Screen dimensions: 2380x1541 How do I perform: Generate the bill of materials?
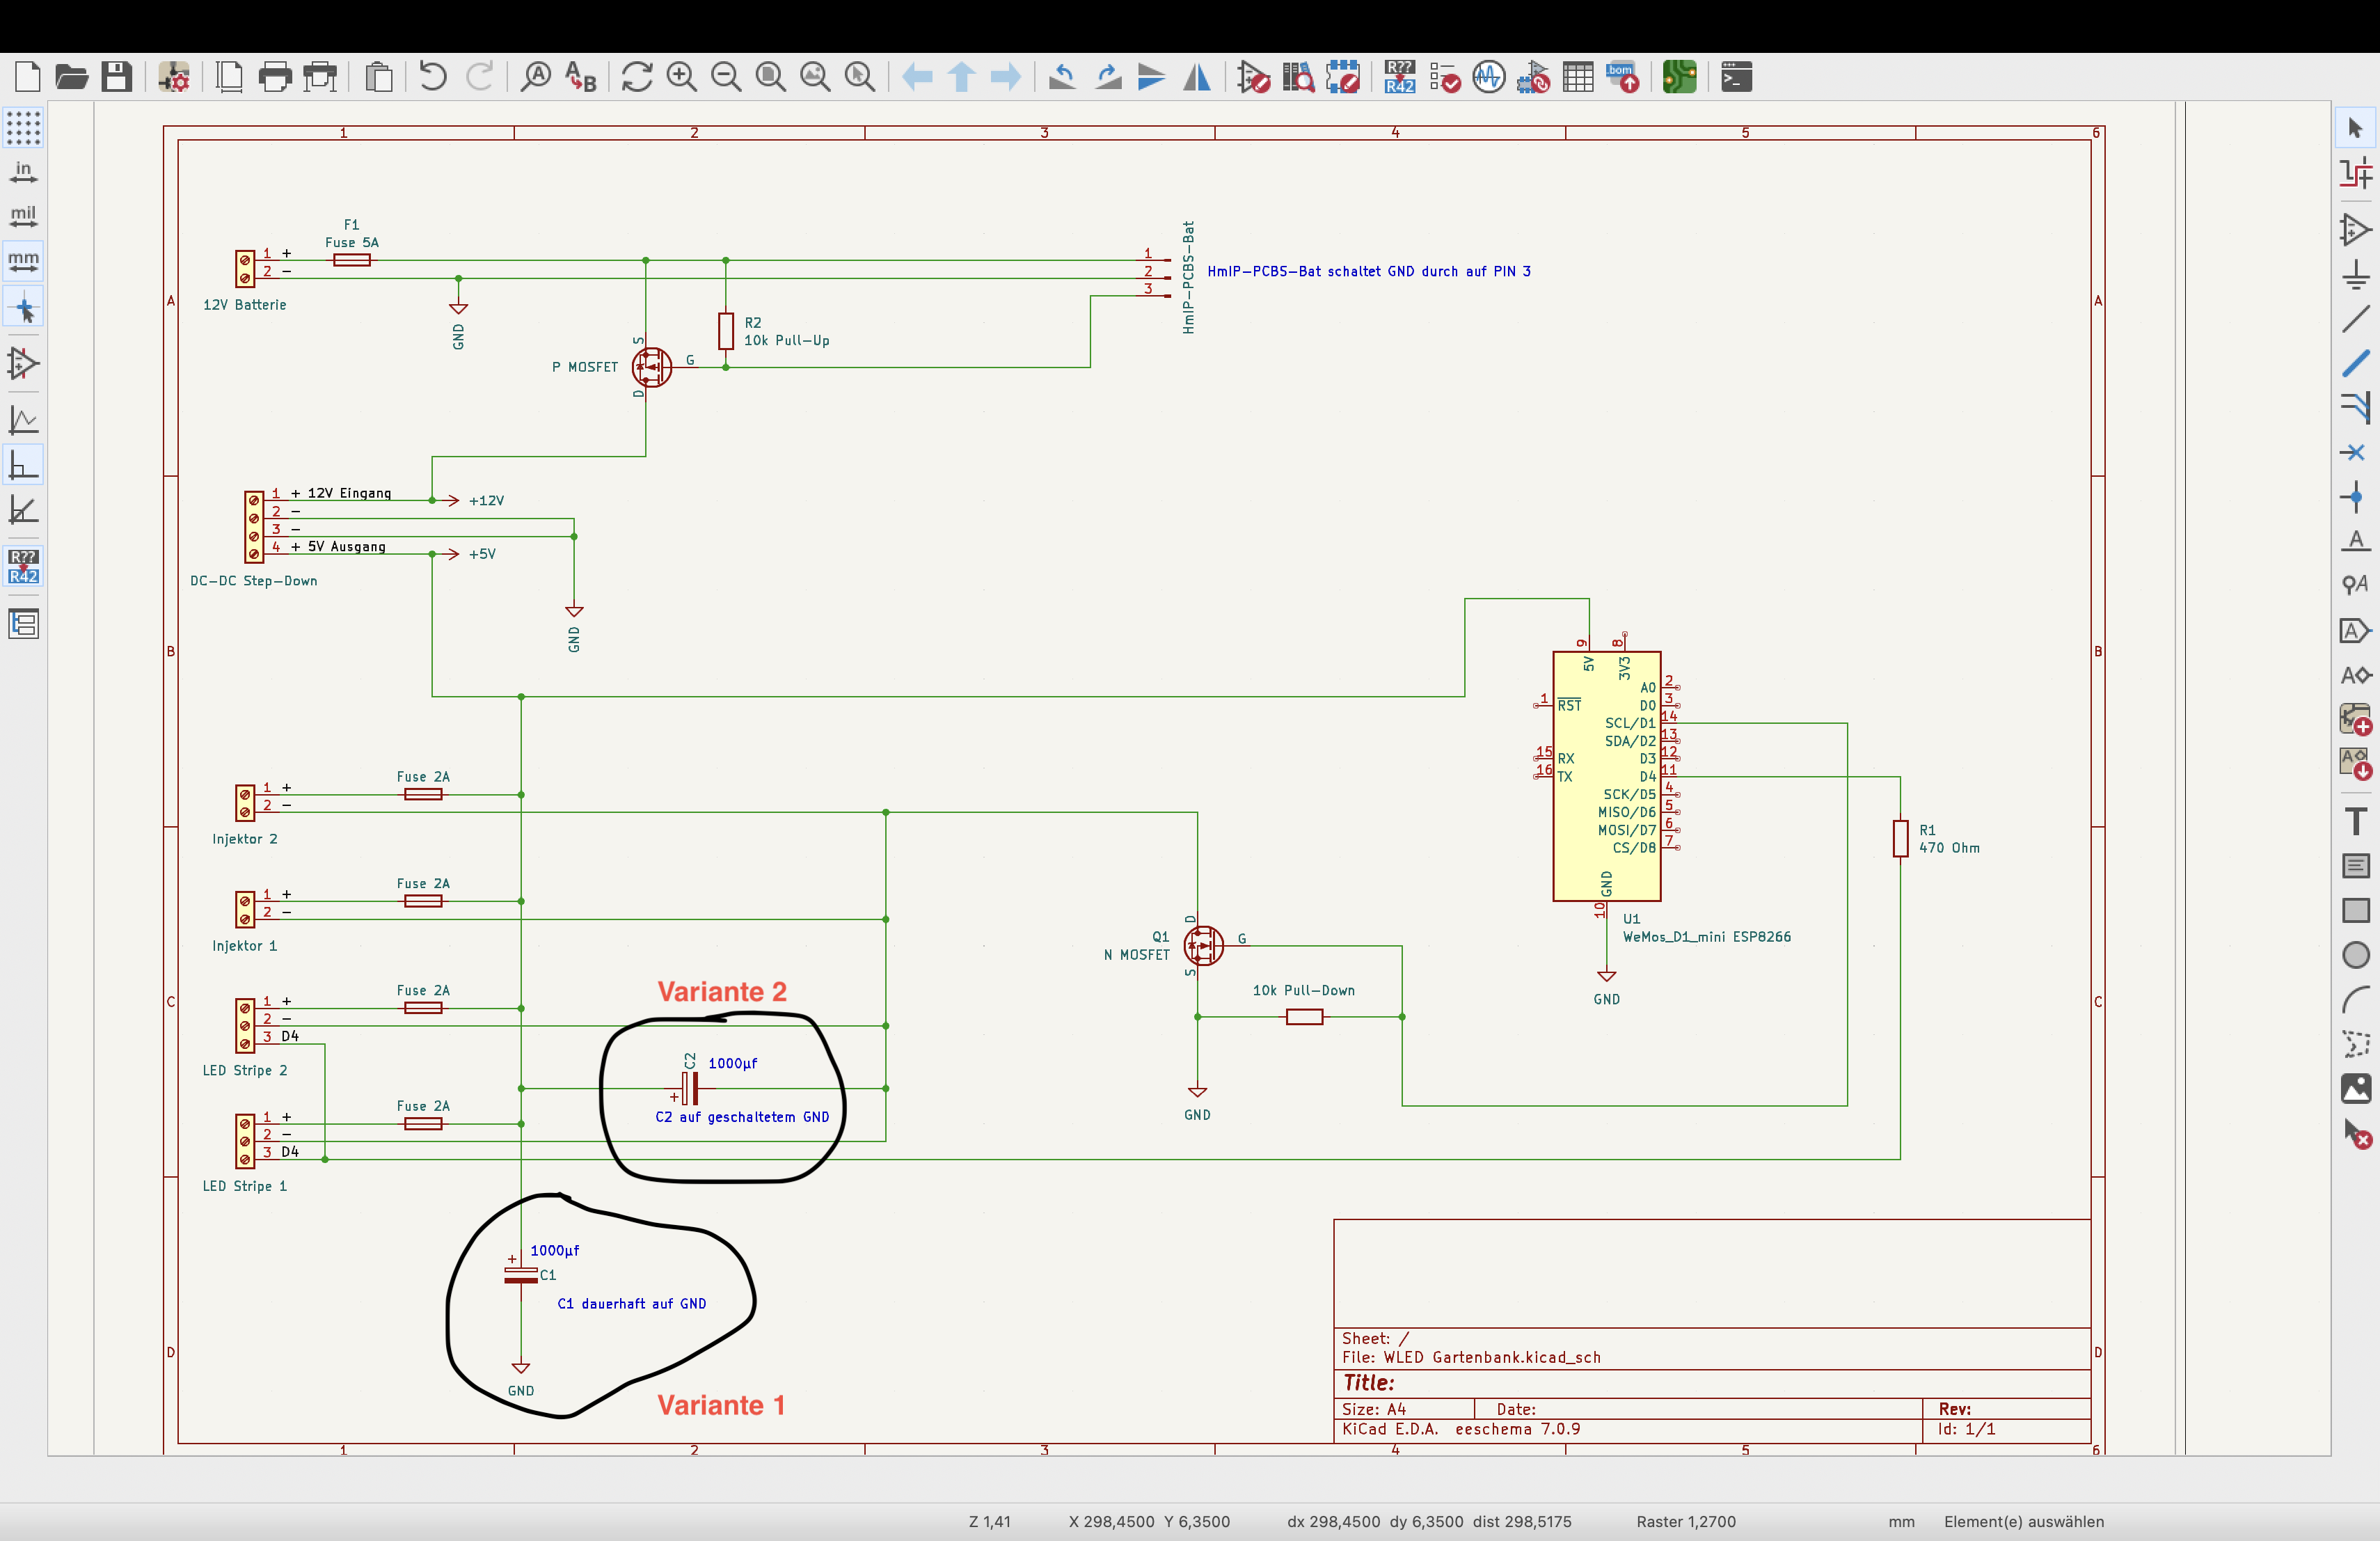click(1623, 77)
